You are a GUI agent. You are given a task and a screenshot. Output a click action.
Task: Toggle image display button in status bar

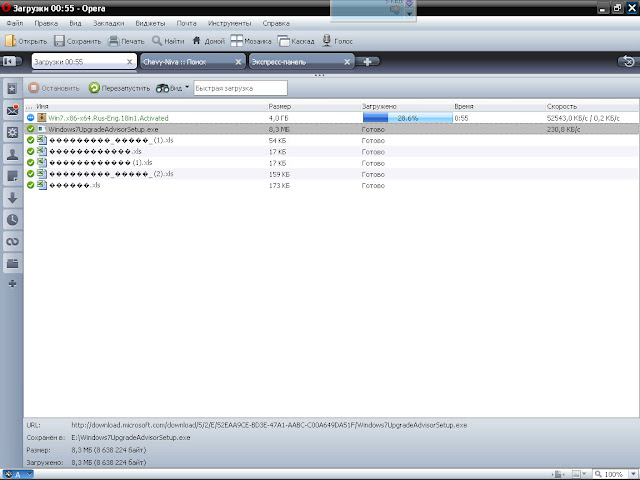coord(576,474)
